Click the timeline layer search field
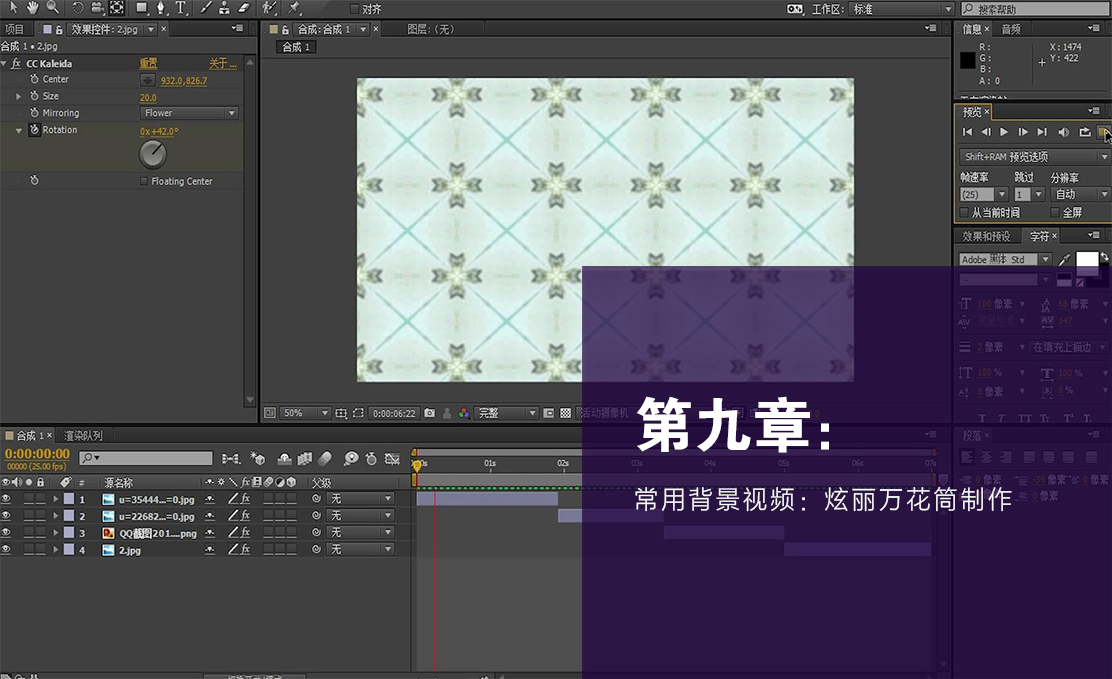 point(145,458)
